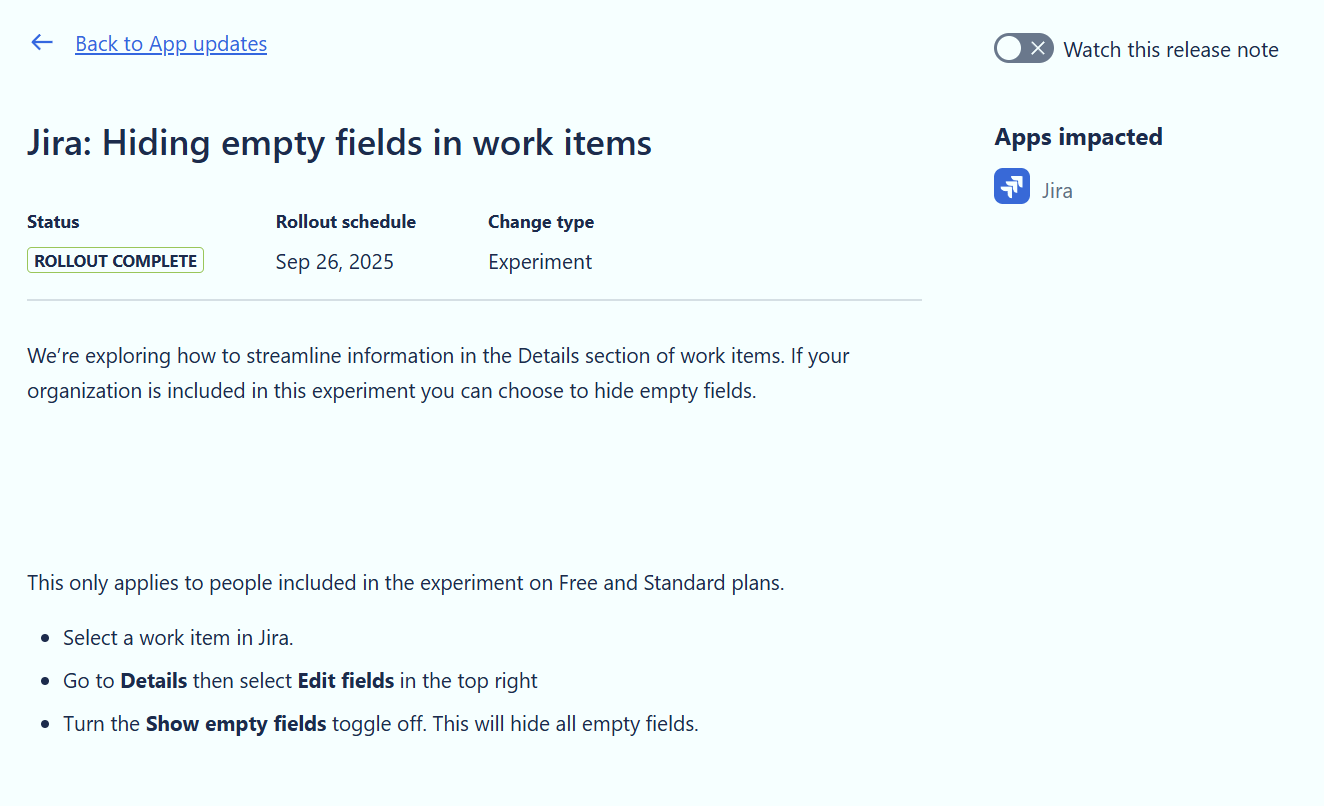Open the Jira link under Apps impacted
The width and height of the screenshot is (1324, 806).
coord(1057,189)
